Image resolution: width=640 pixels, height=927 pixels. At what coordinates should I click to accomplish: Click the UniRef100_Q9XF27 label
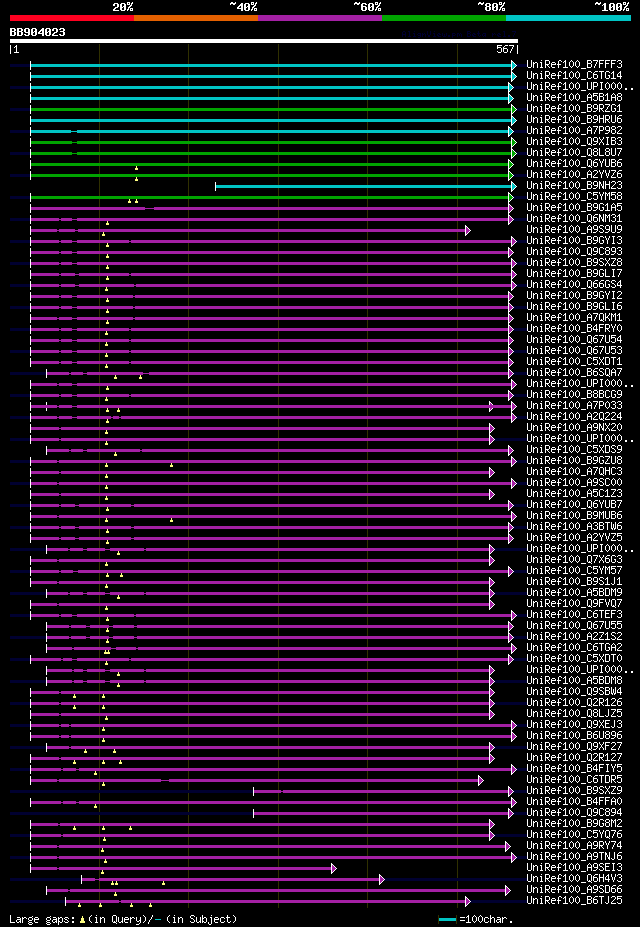pos(574,747)
